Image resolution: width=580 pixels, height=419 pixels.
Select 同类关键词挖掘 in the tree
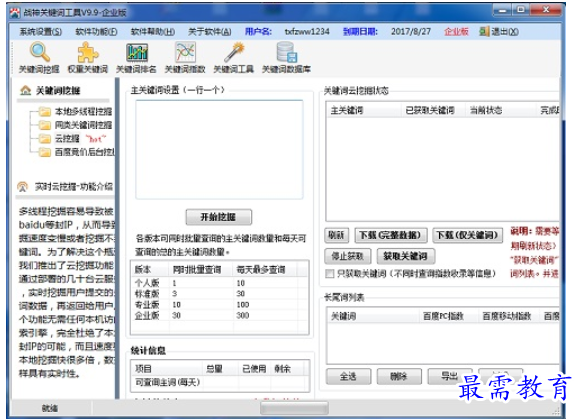tap(83, 125)
